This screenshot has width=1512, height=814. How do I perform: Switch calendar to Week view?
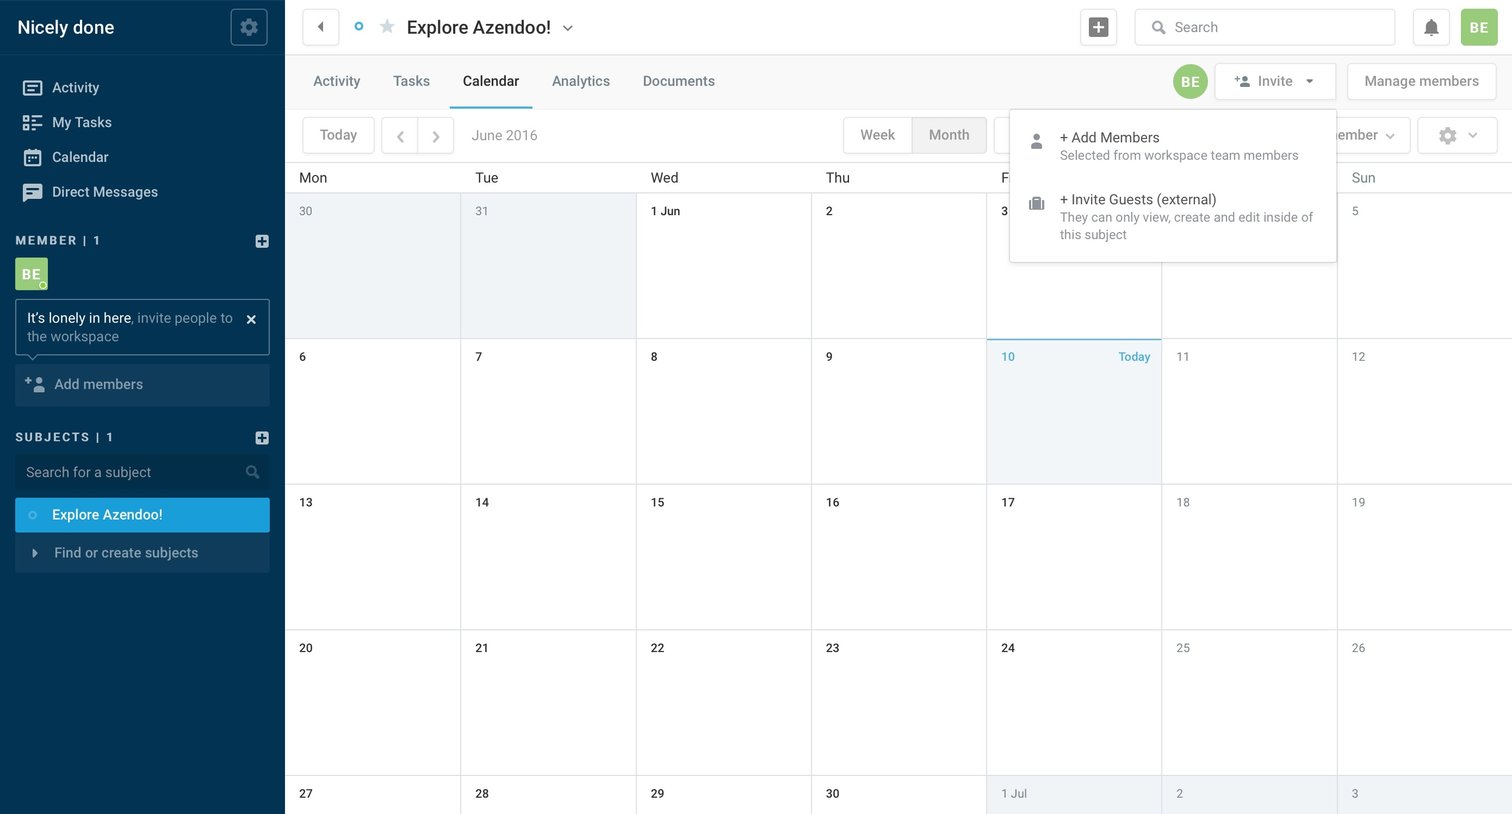coord(877,135)
